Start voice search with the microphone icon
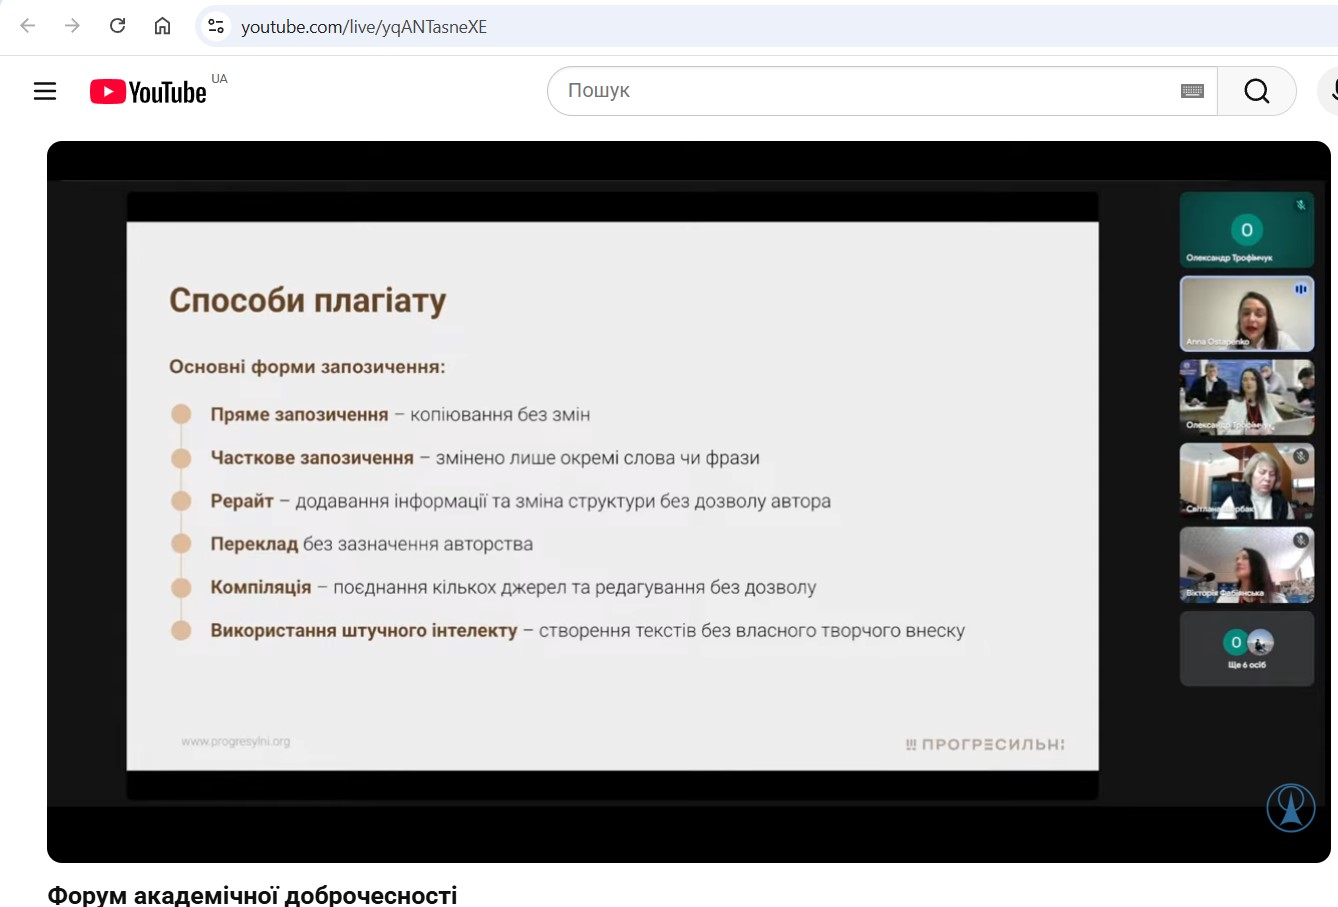This screenshot has height=907, width=1338. click(1331, 91)
